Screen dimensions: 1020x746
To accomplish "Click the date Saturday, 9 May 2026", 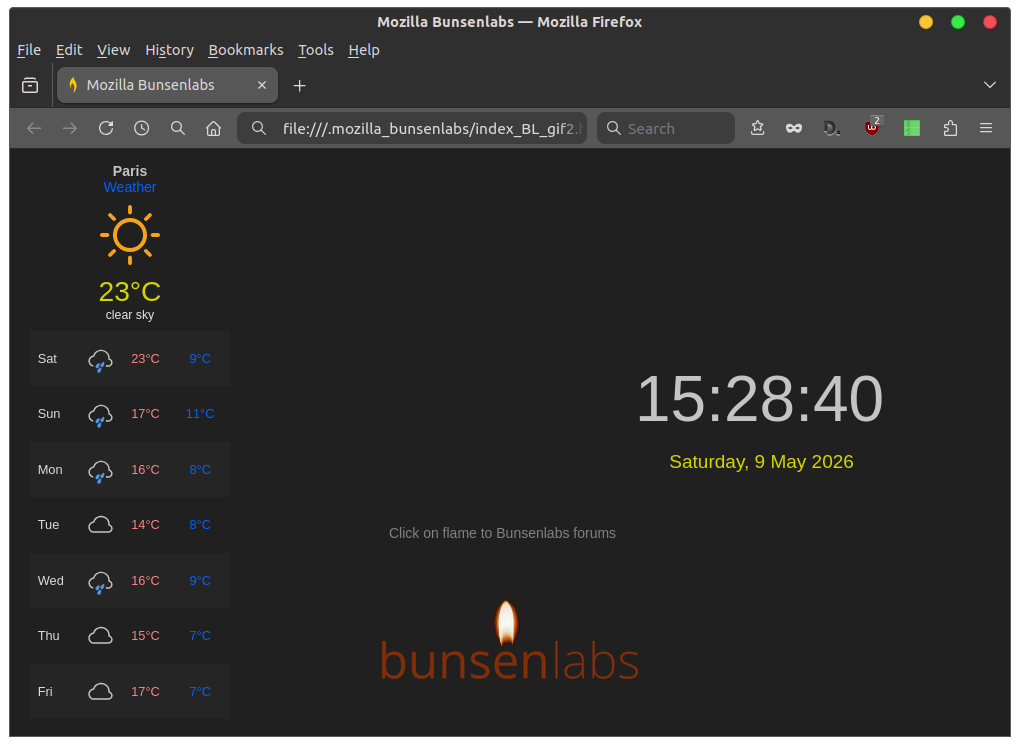I will point(761,462).
